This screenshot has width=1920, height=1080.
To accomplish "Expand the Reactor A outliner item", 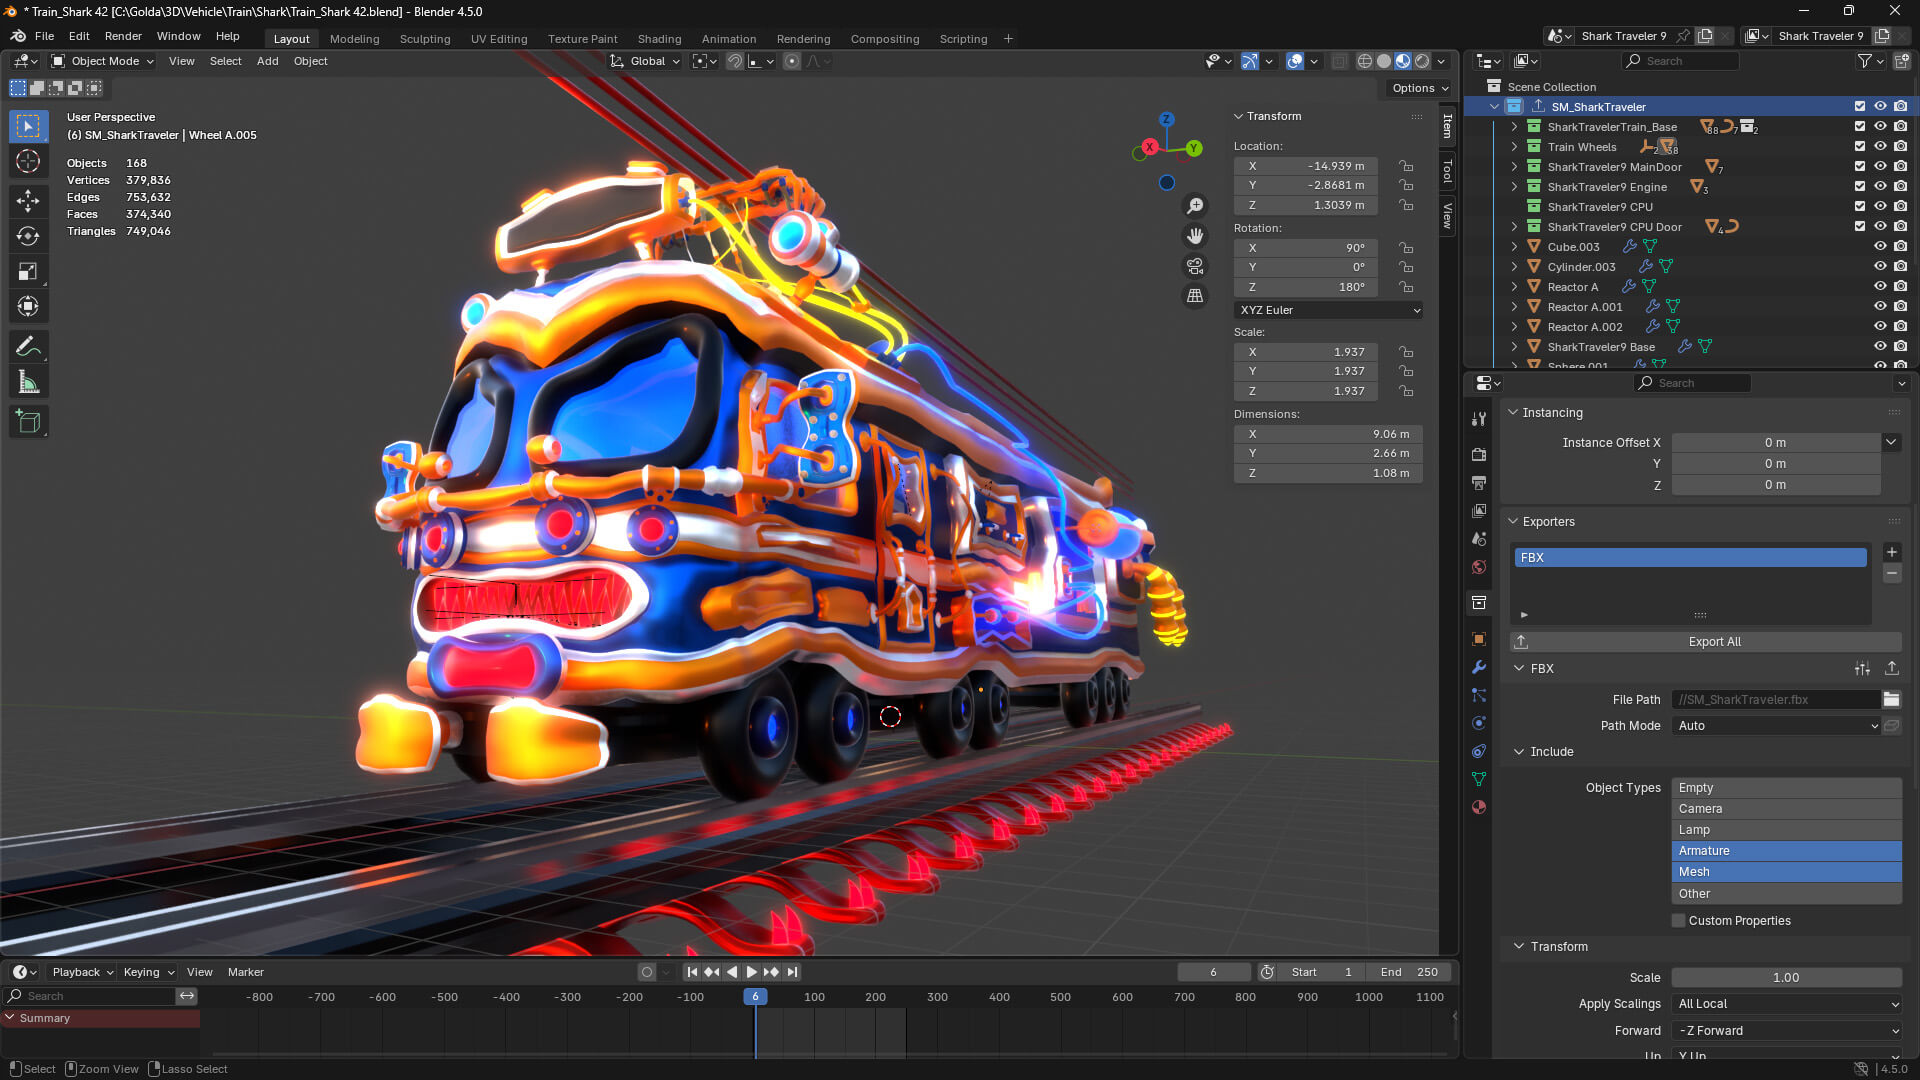I will coord(1514,287).
